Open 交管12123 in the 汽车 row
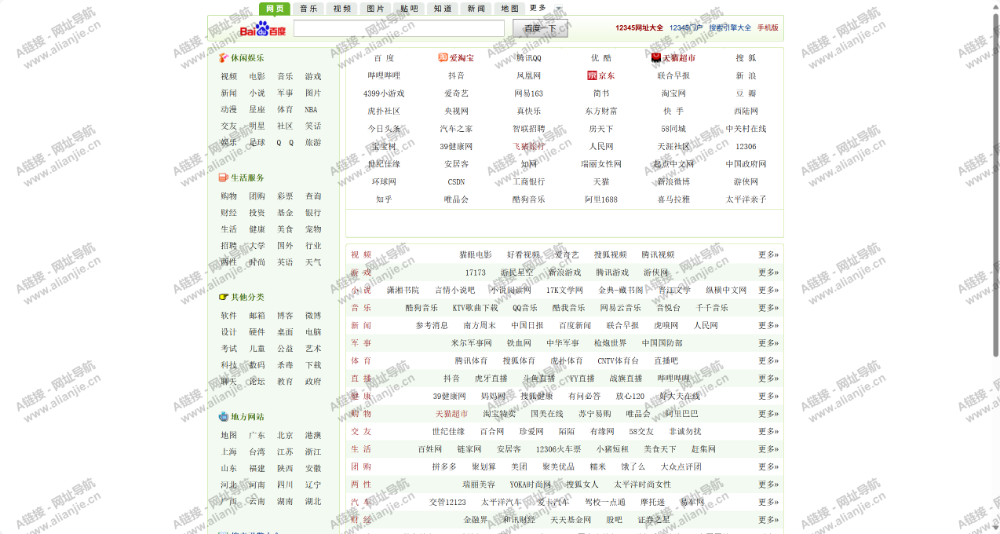 (447, 503)
